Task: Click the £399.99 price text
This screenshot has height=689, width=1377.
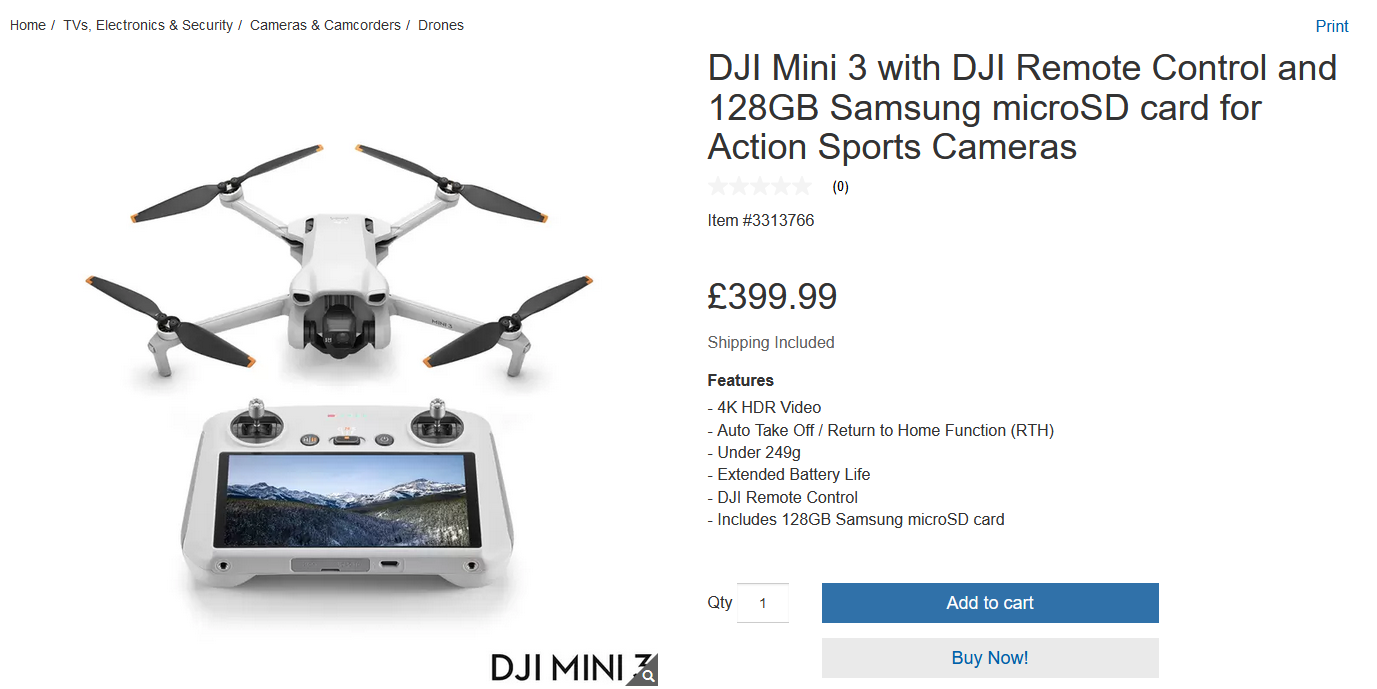Action: (772, 297)
